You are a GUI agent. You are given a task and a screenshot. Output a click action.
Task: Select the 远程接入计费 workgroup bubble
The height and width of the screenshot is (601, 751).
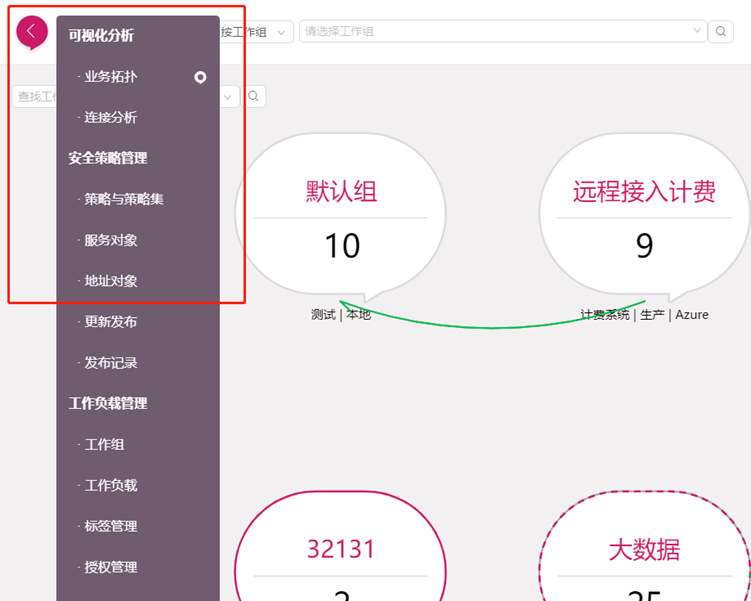tap(644, 216)
